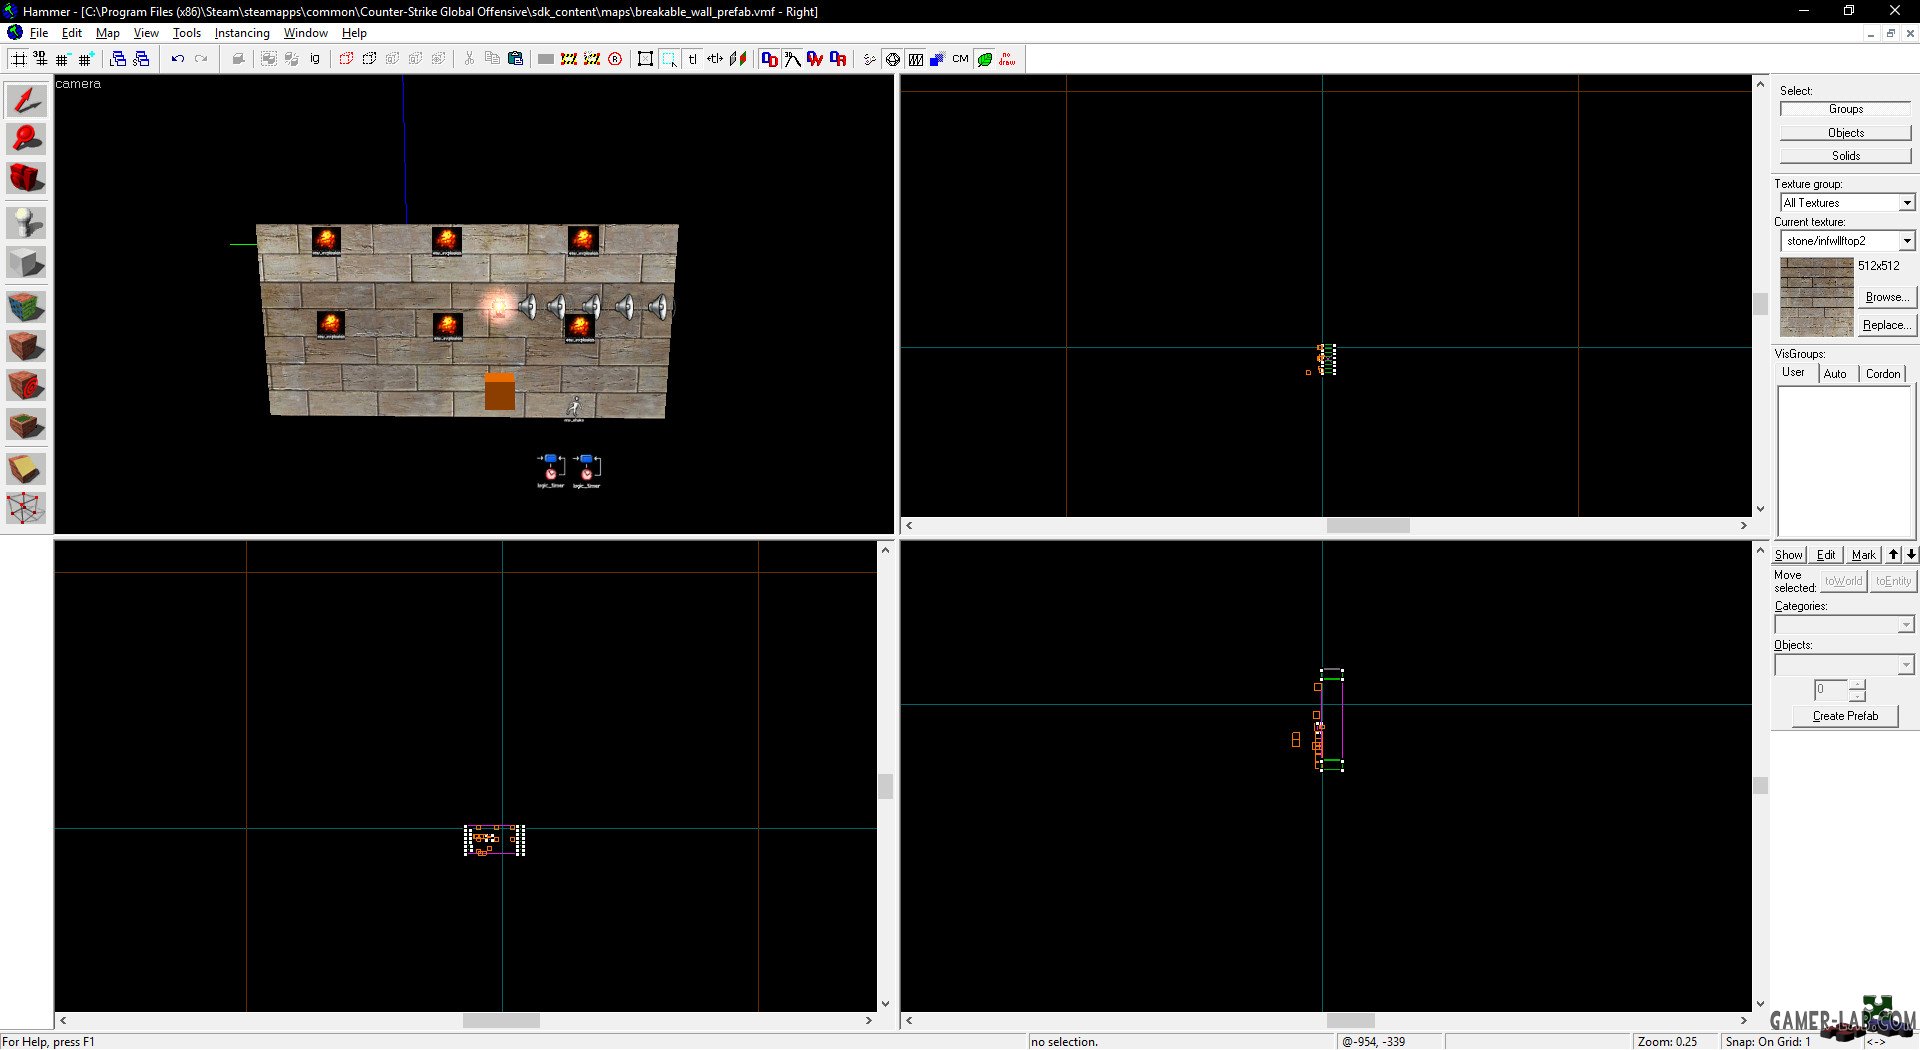Select Groups mode button
The image size is (1920, 1050).
pos(1845,109)
